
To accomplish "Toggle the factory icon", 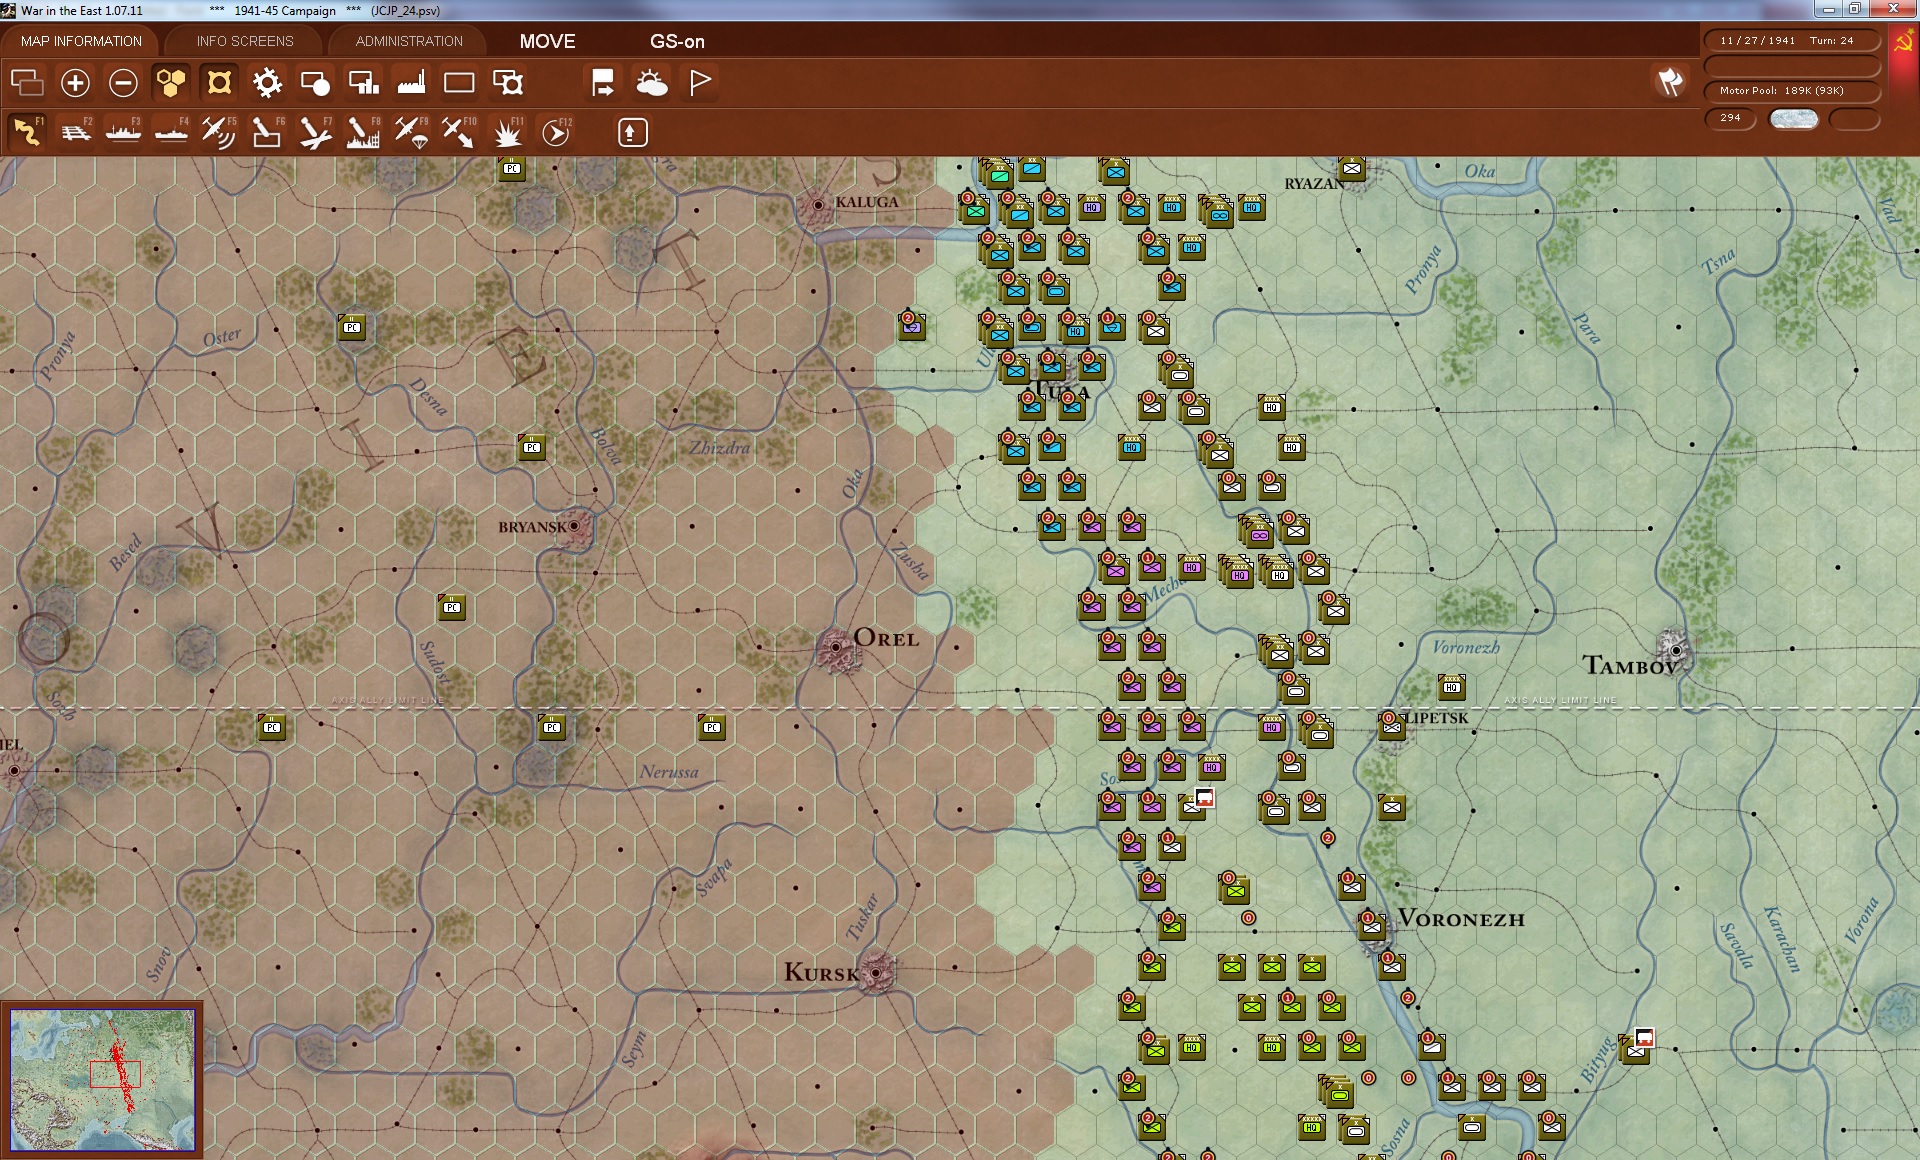I will pyautogui.click(x=411, y=82).
